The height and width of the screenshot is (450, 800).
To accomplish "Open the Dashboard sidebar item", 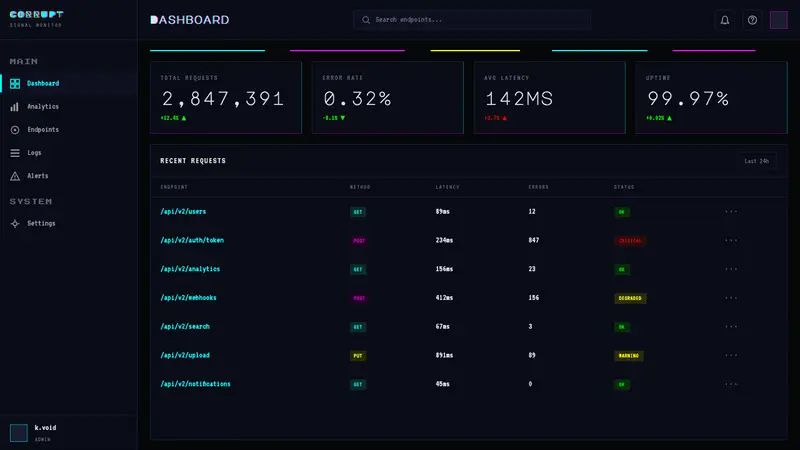I will pos(68,83).
